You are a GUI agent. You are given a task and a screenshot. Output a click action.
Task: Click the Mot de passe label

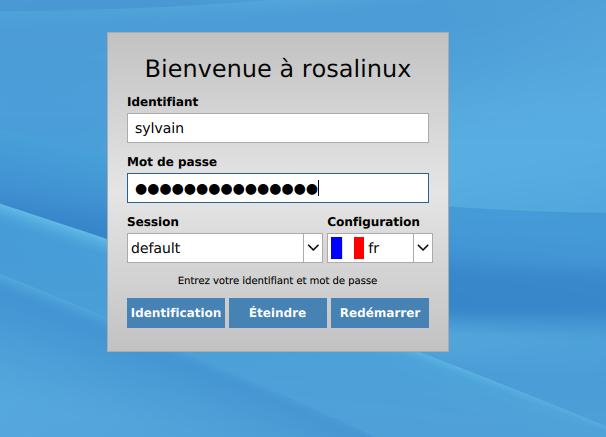click(172, 162)
